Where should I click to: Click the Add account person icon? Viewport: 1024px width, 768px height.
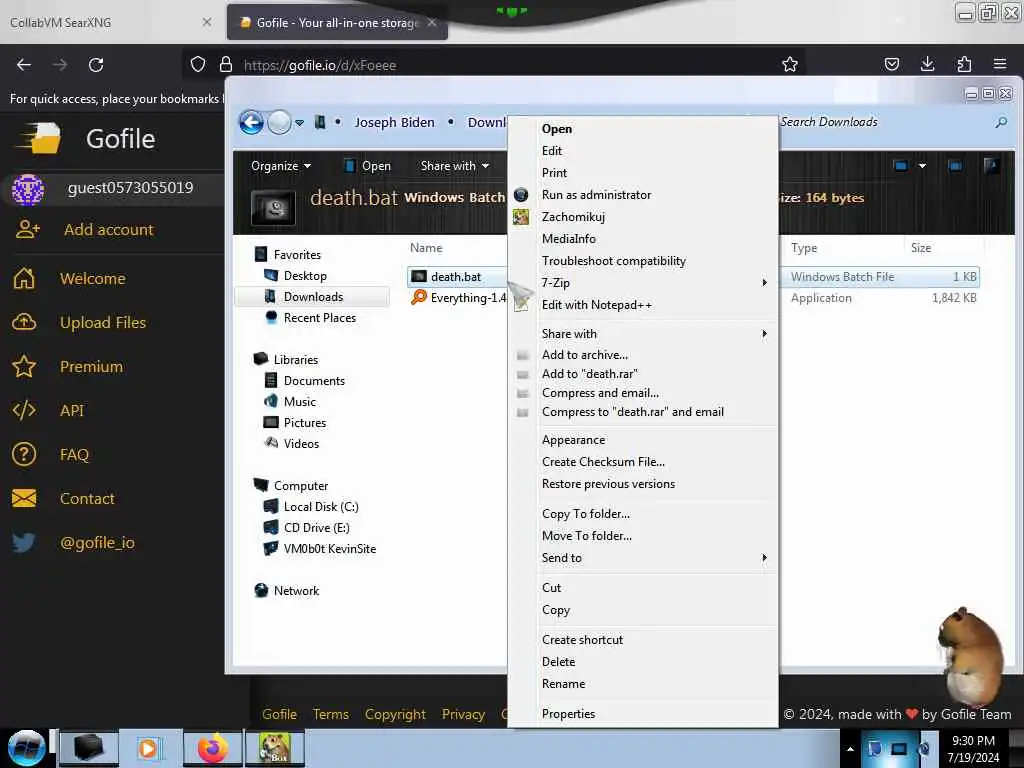(27, 229)
